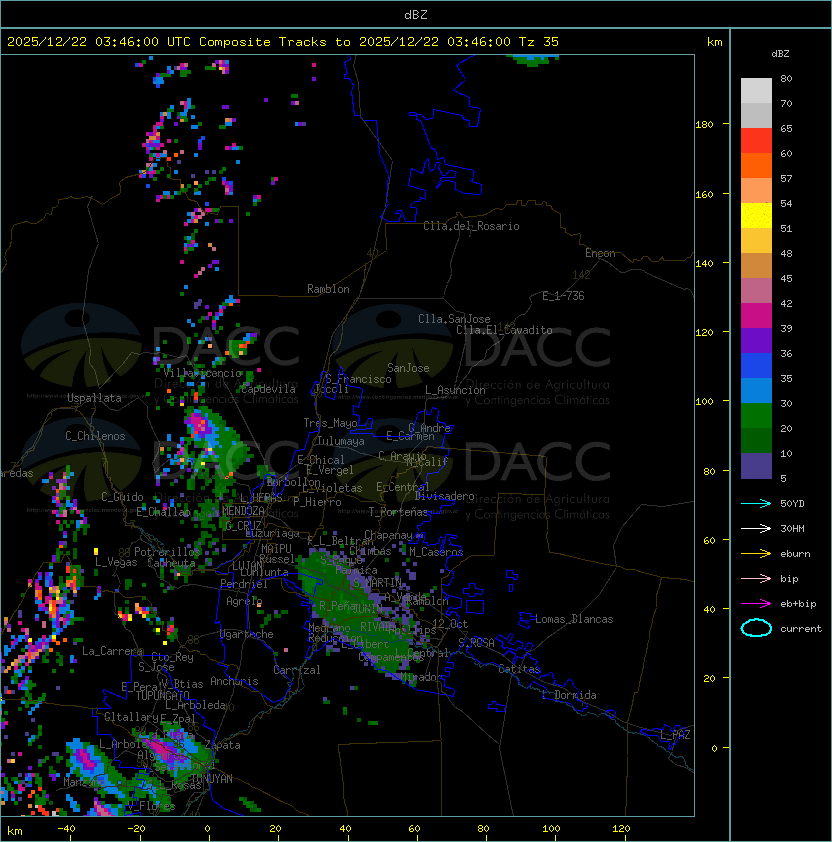Click the 'eburn' legend label
The image size is (832, 842).
[795, 554]
